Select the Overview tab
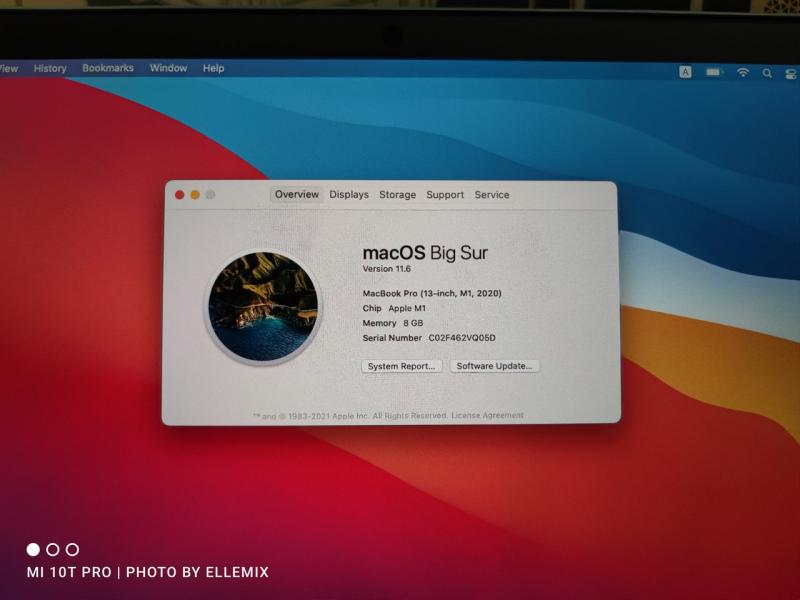This screenshot has height=600, width=800. click(297, 195)
